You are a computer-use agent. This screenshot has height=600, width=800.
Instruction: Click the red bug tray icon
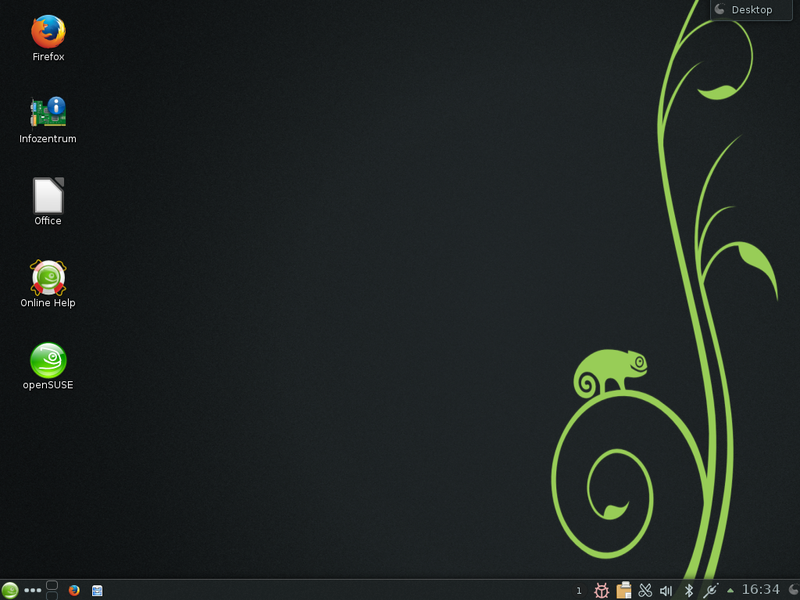tap(602, 590)
